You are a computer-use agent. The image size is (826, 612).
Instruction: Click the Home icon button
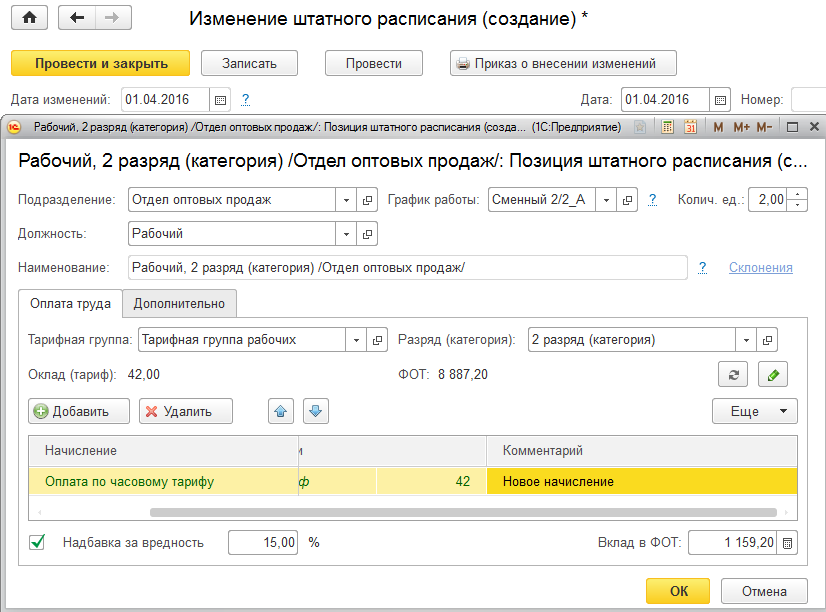[30, 19]
